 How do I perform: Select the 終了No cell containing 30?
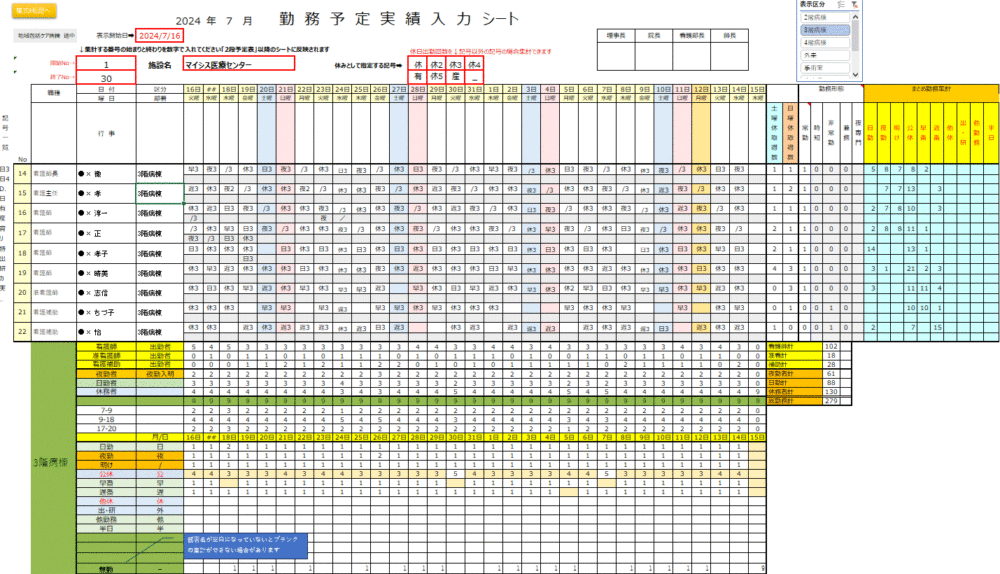[x=106, y=78]
